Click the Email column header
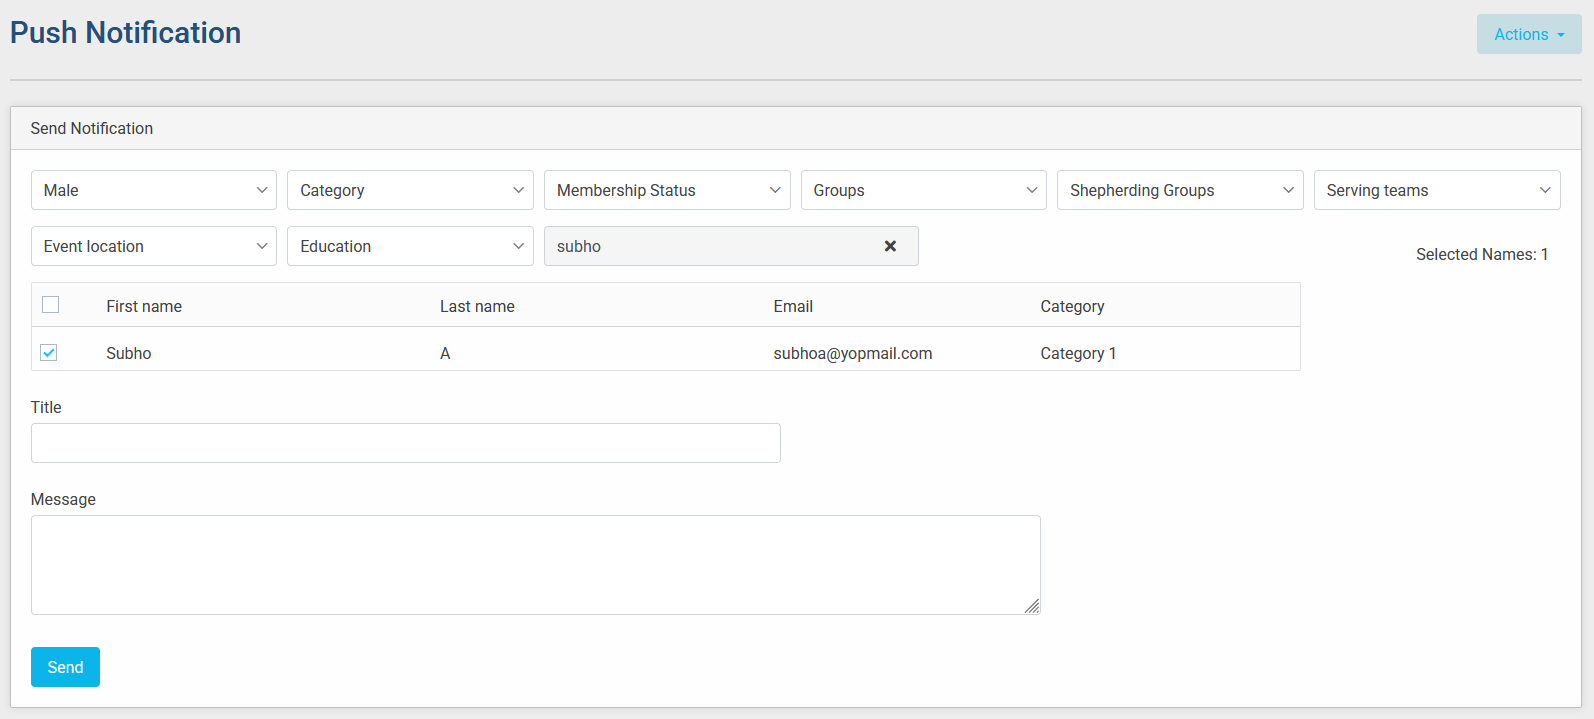 click(793, 306)
